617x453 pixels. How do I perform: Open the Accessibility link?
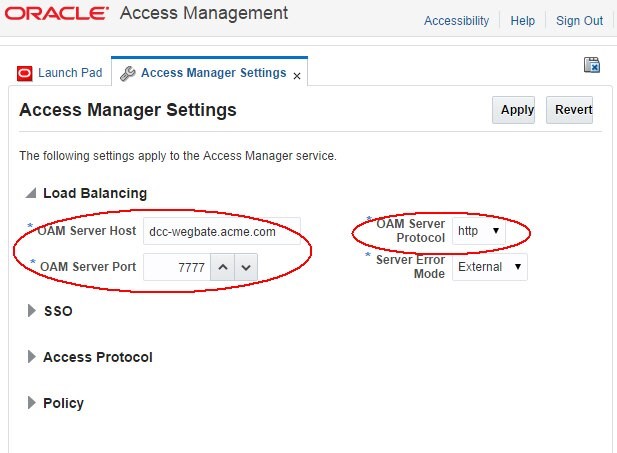[456, 20]
